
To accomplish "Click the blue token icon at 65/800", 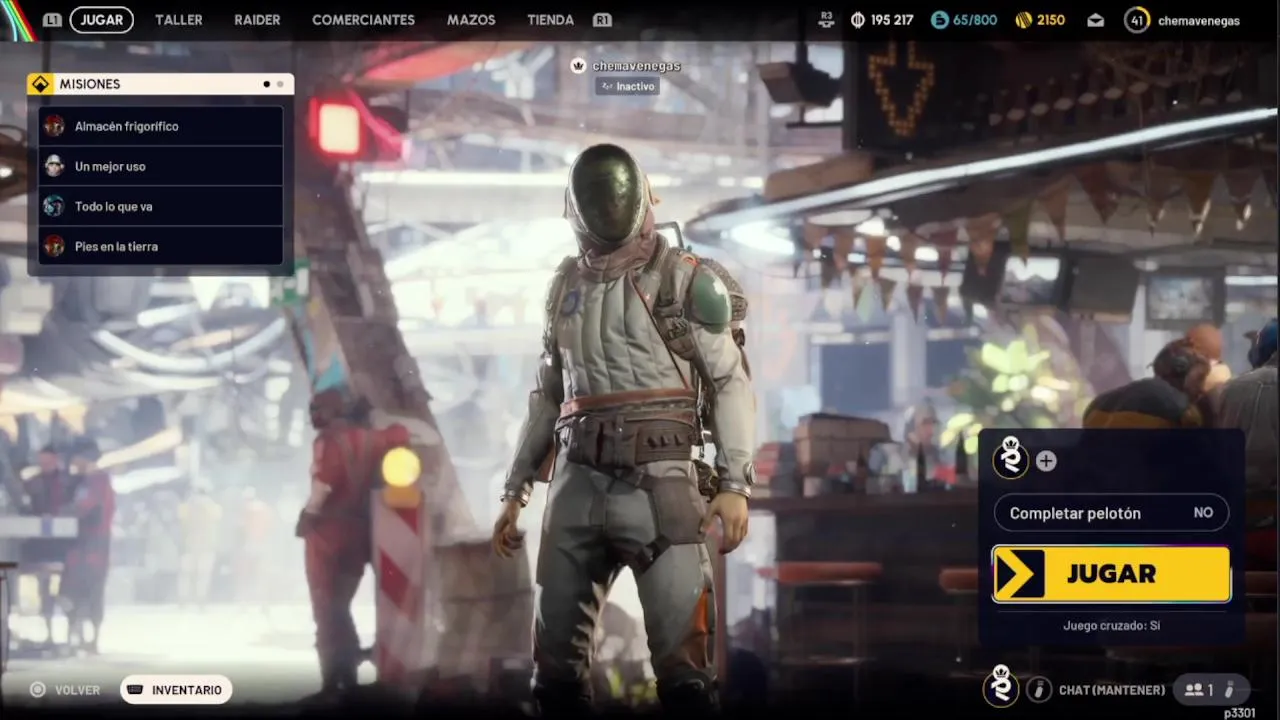I will (x=939, y=20).
